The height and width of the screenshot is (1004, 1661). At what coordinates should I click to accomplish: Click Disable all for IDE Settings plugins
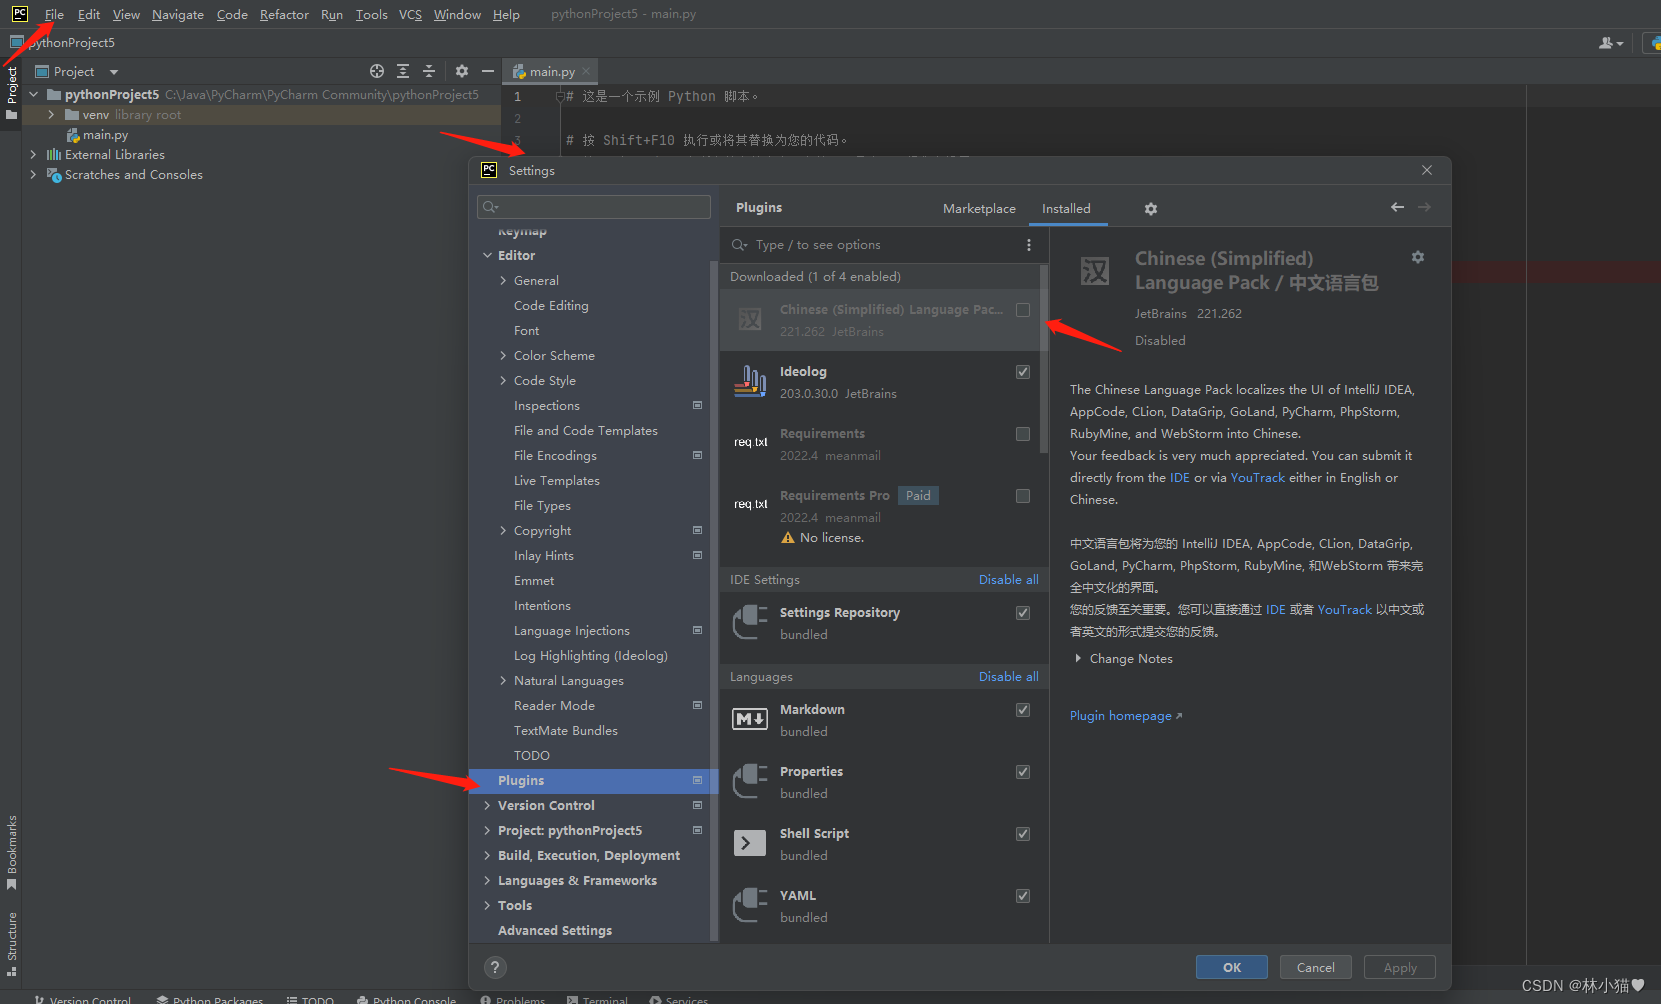tap(1008, 580)
